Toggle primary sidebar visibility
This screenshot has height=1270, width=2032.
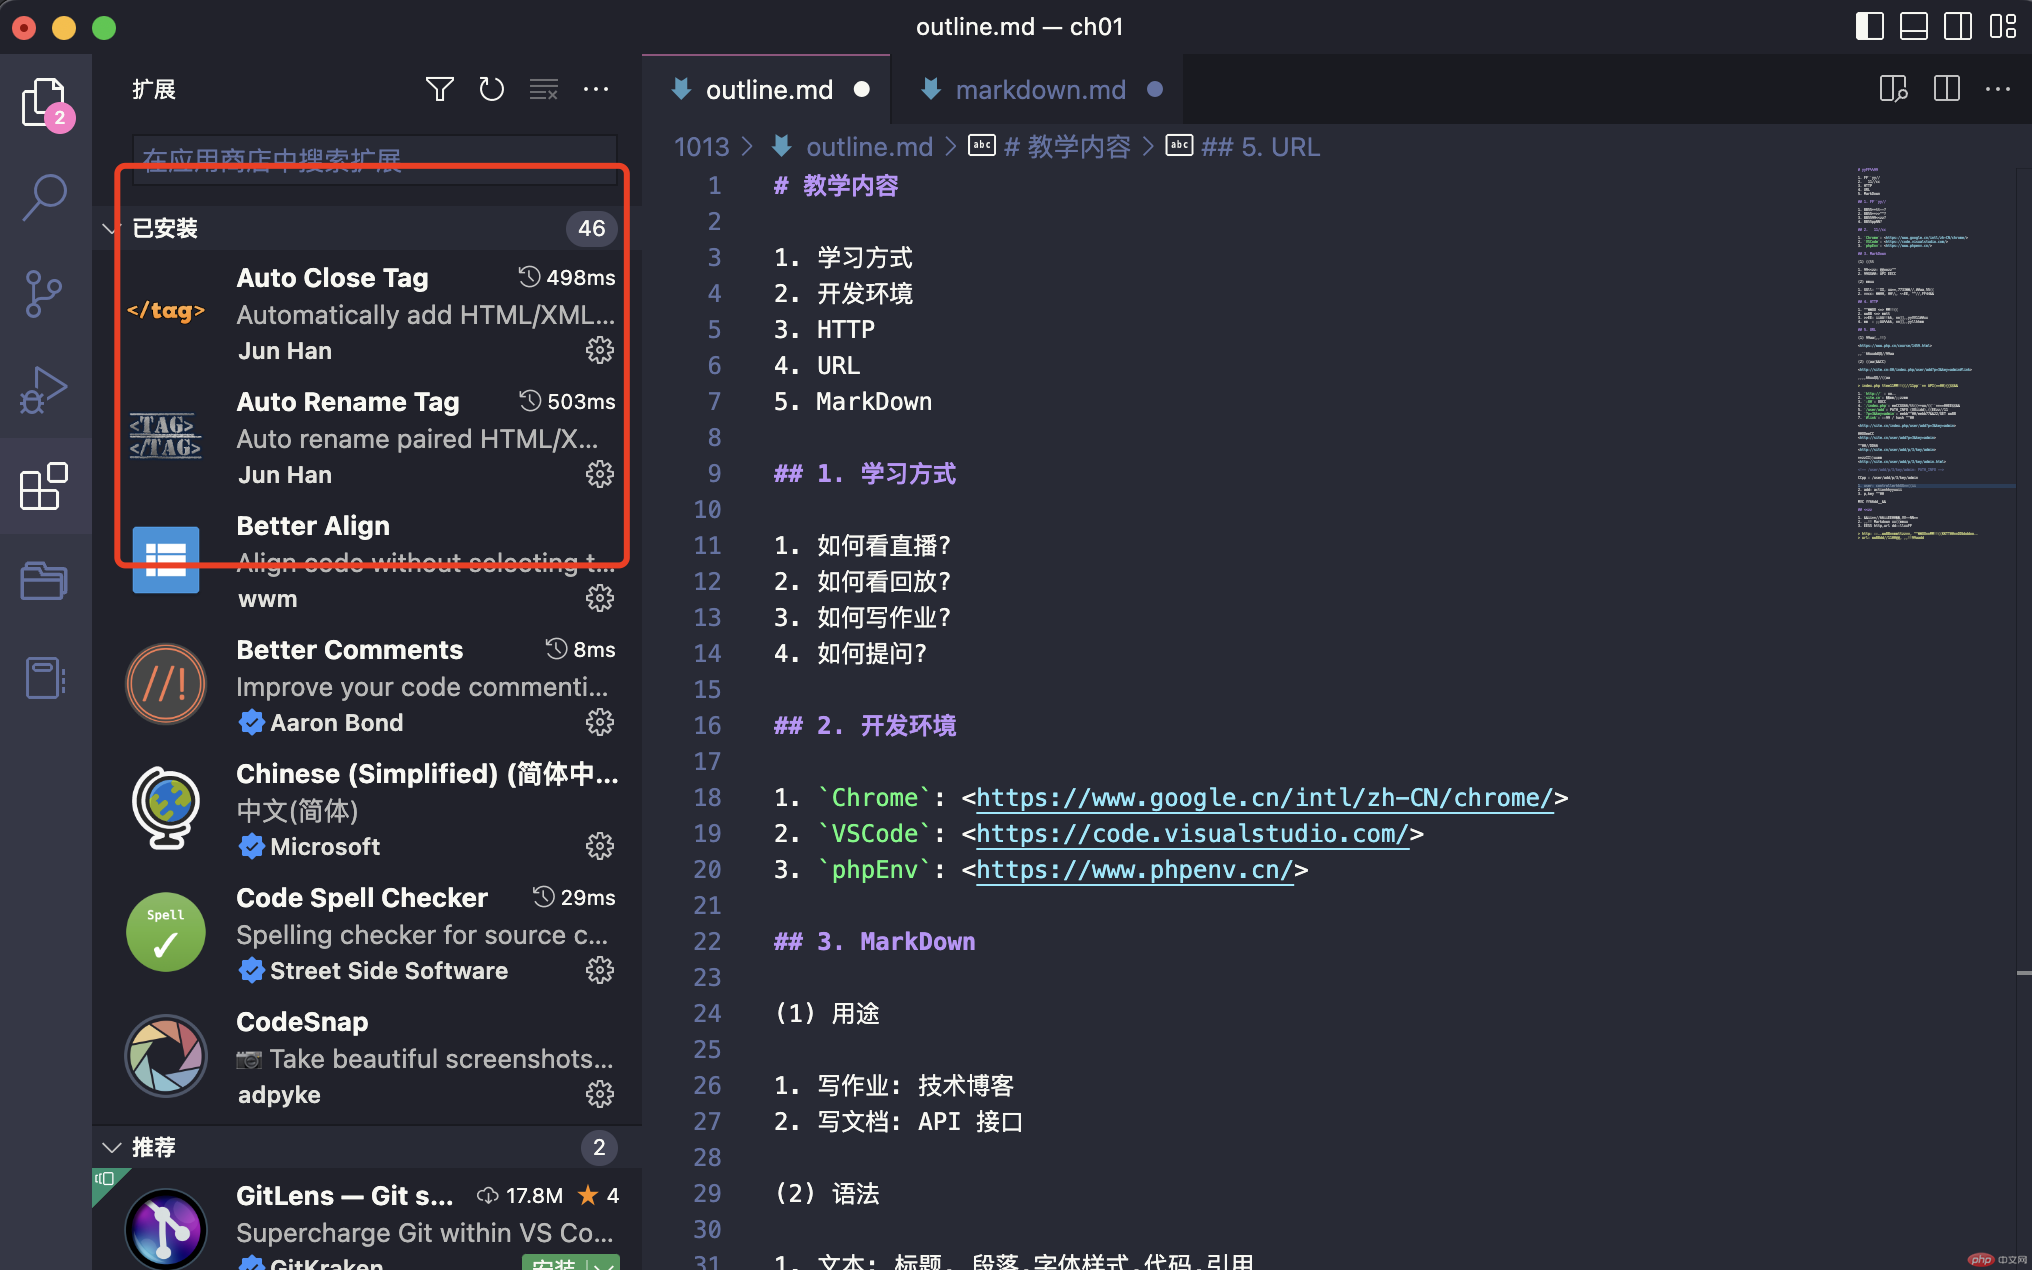(x=1870, y=26)
